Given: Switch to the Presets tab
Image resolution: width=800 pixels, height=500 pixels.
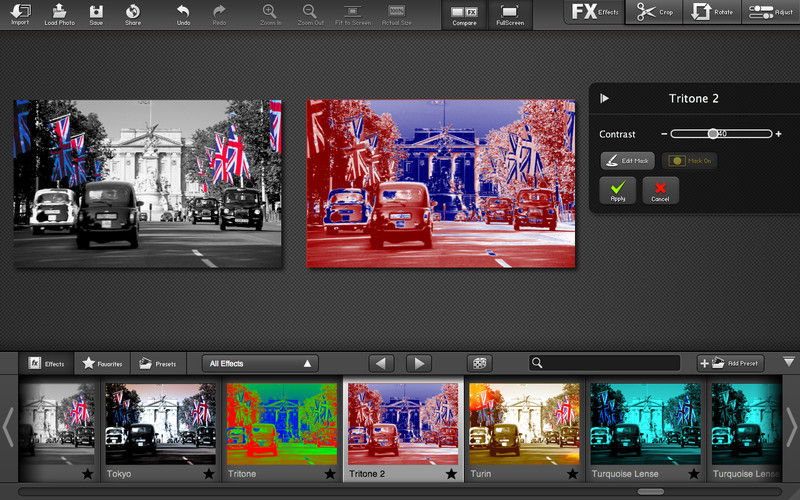Looking at the screenshot, I should click(x=158, y=363).
